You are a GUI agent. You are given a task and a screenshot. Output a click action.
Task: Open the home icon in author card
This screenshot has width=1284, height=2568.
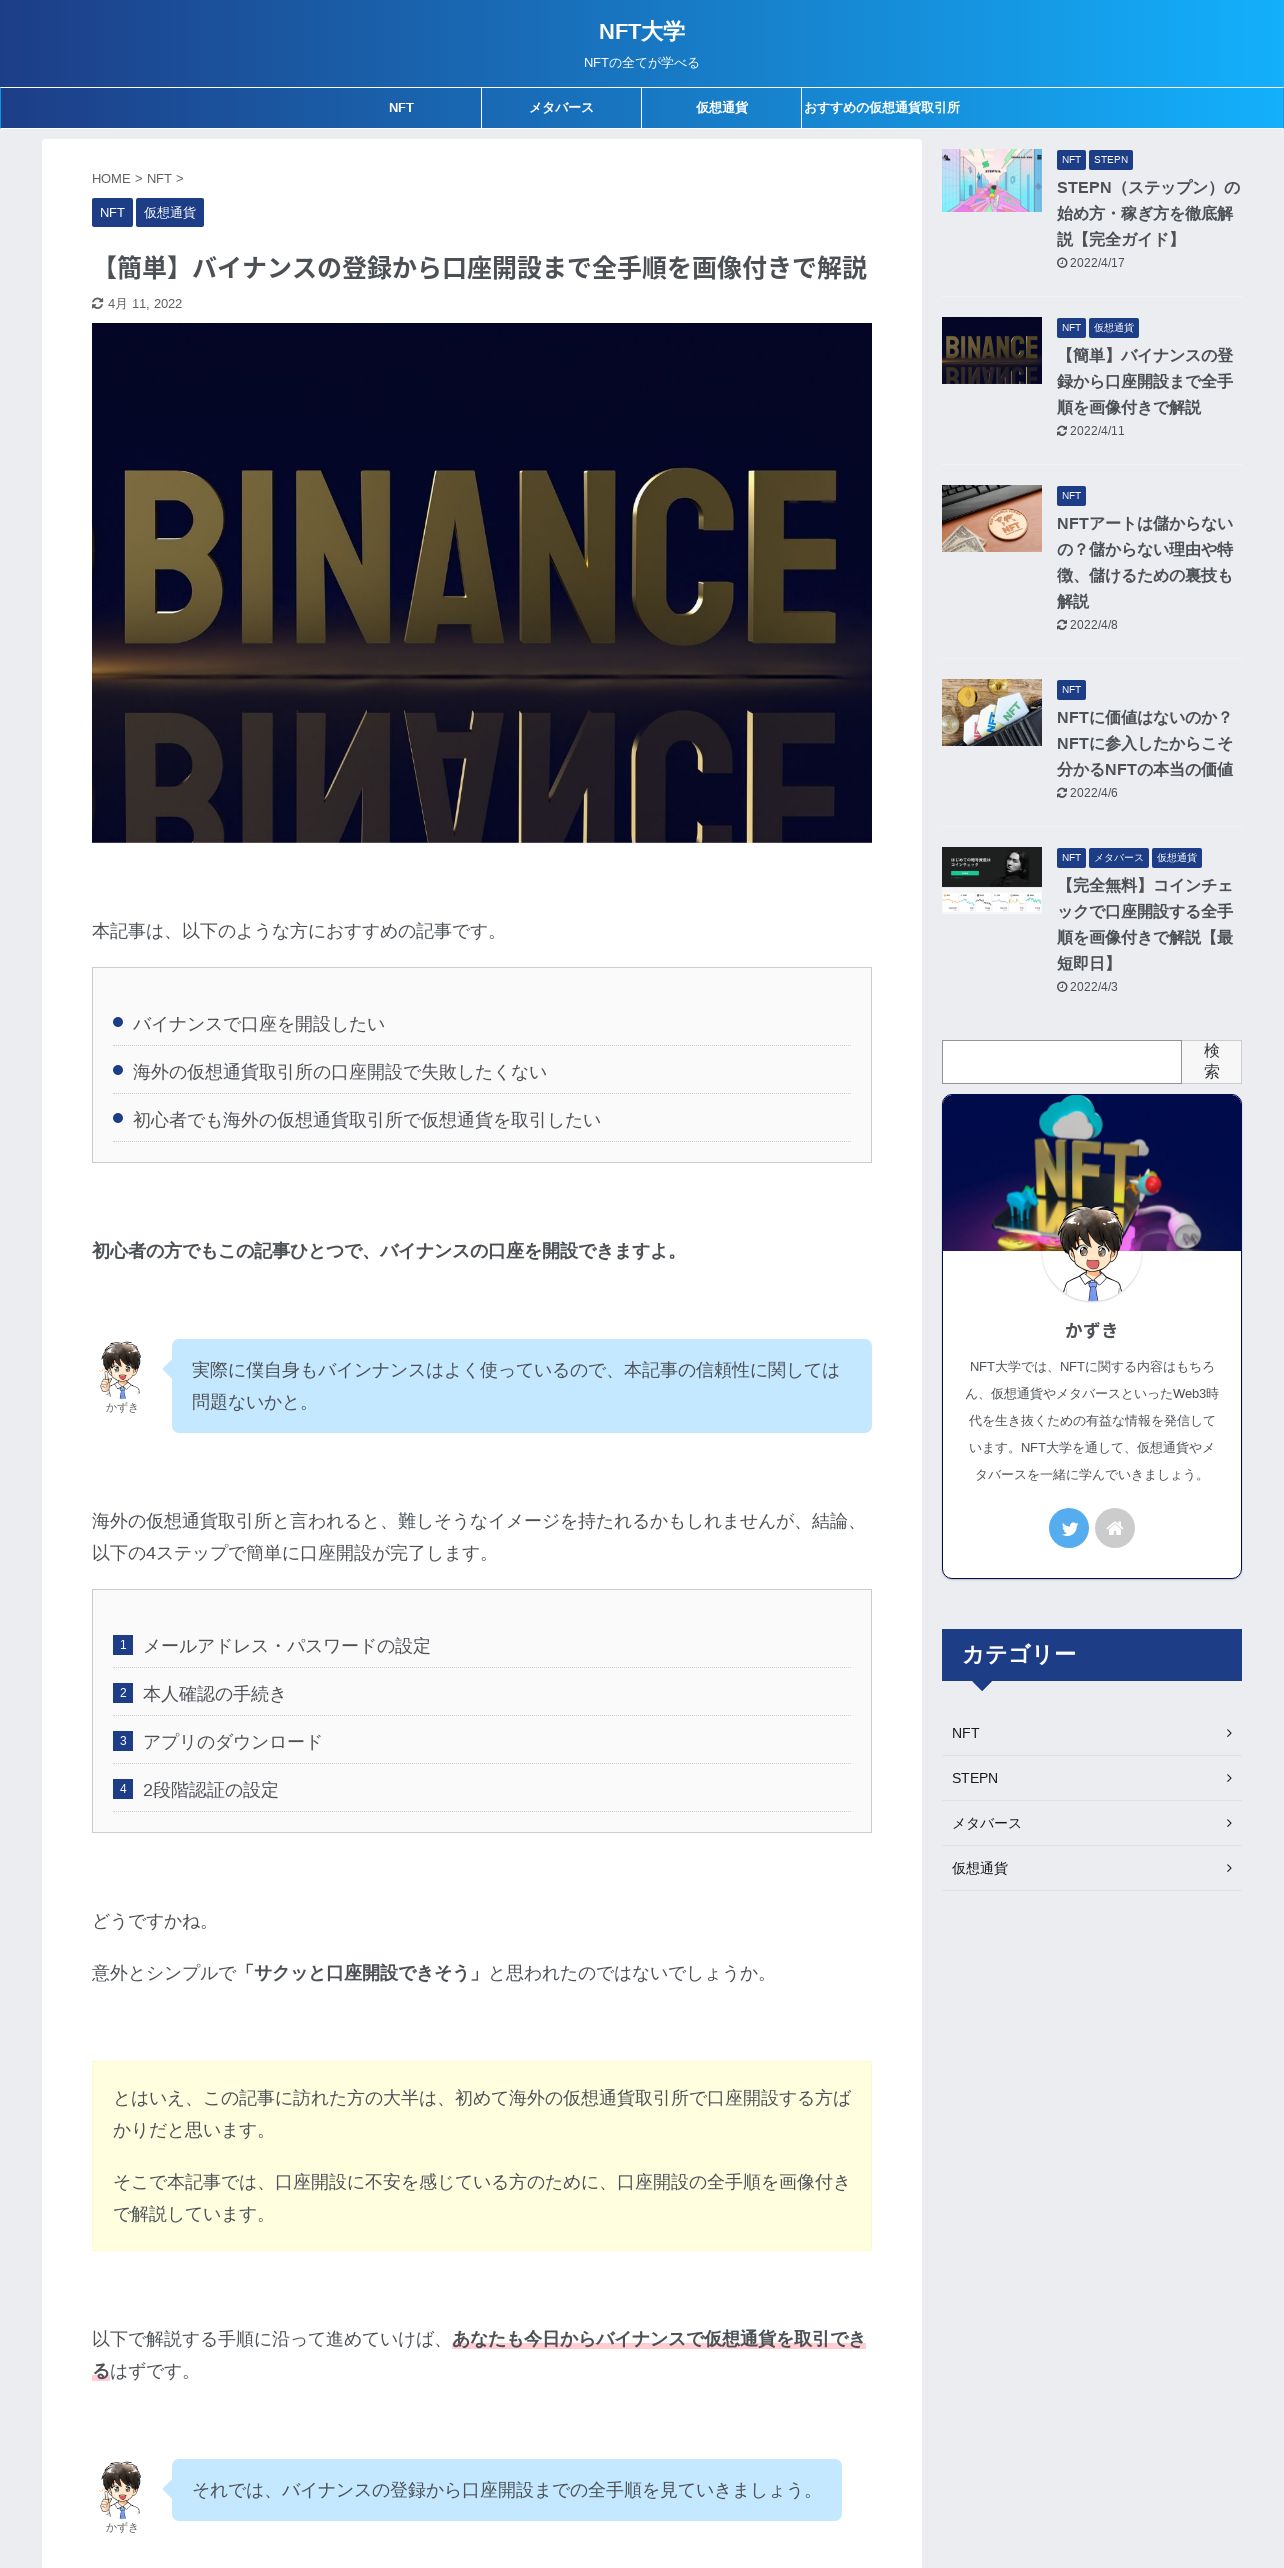click(x=1115, y=1528)
